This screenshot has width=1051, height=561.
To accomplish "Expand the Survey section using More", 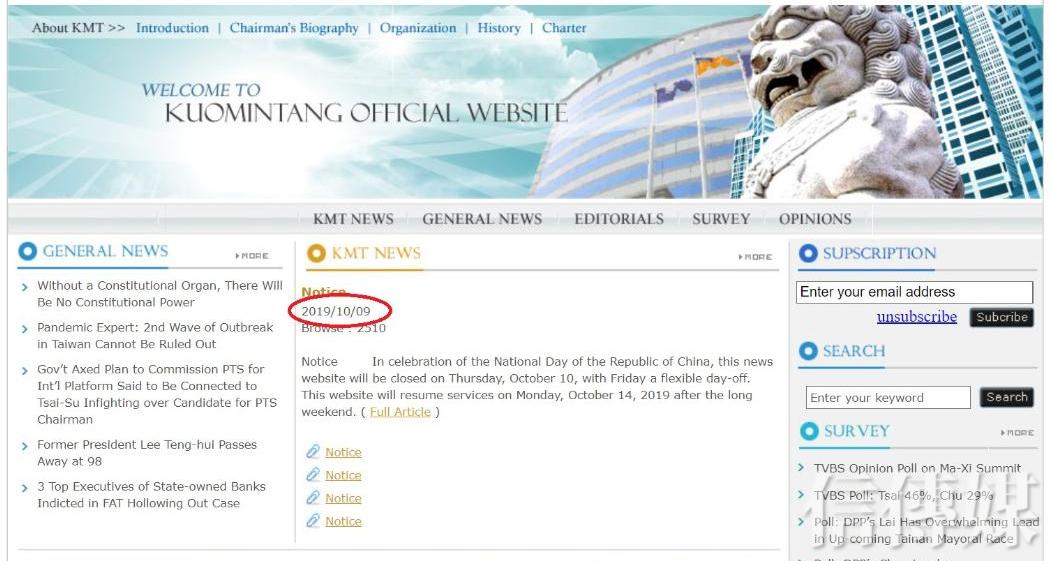I will click(x=1017, y=433).
